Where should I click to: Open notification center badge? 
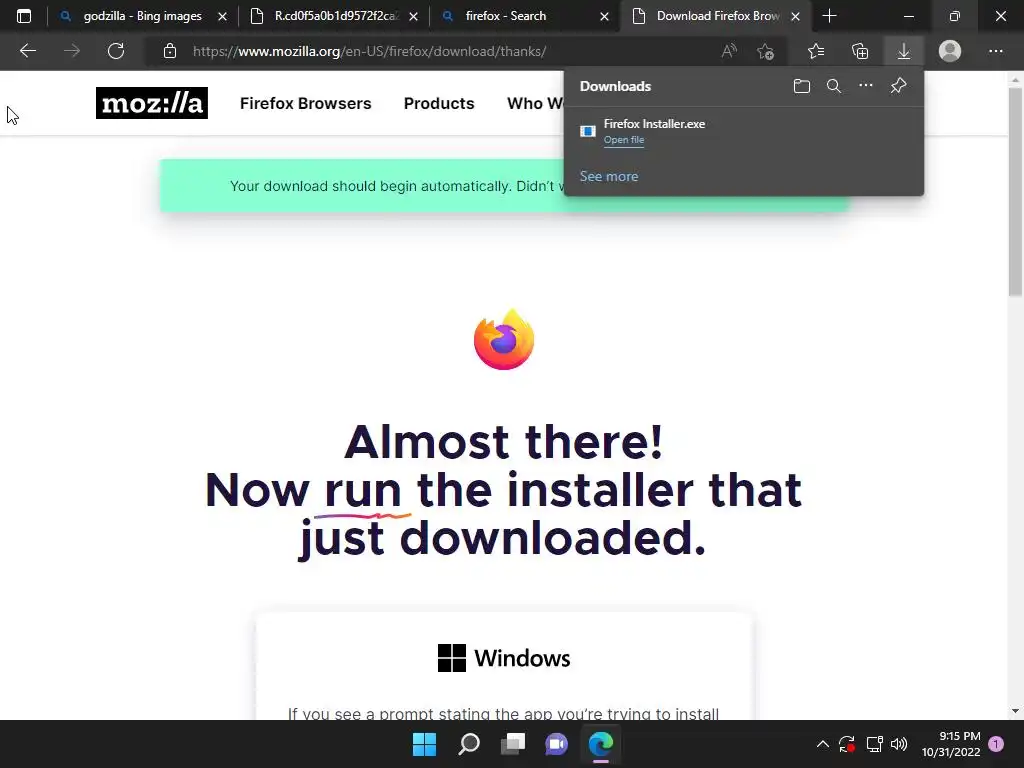click(x=996, y=744)
